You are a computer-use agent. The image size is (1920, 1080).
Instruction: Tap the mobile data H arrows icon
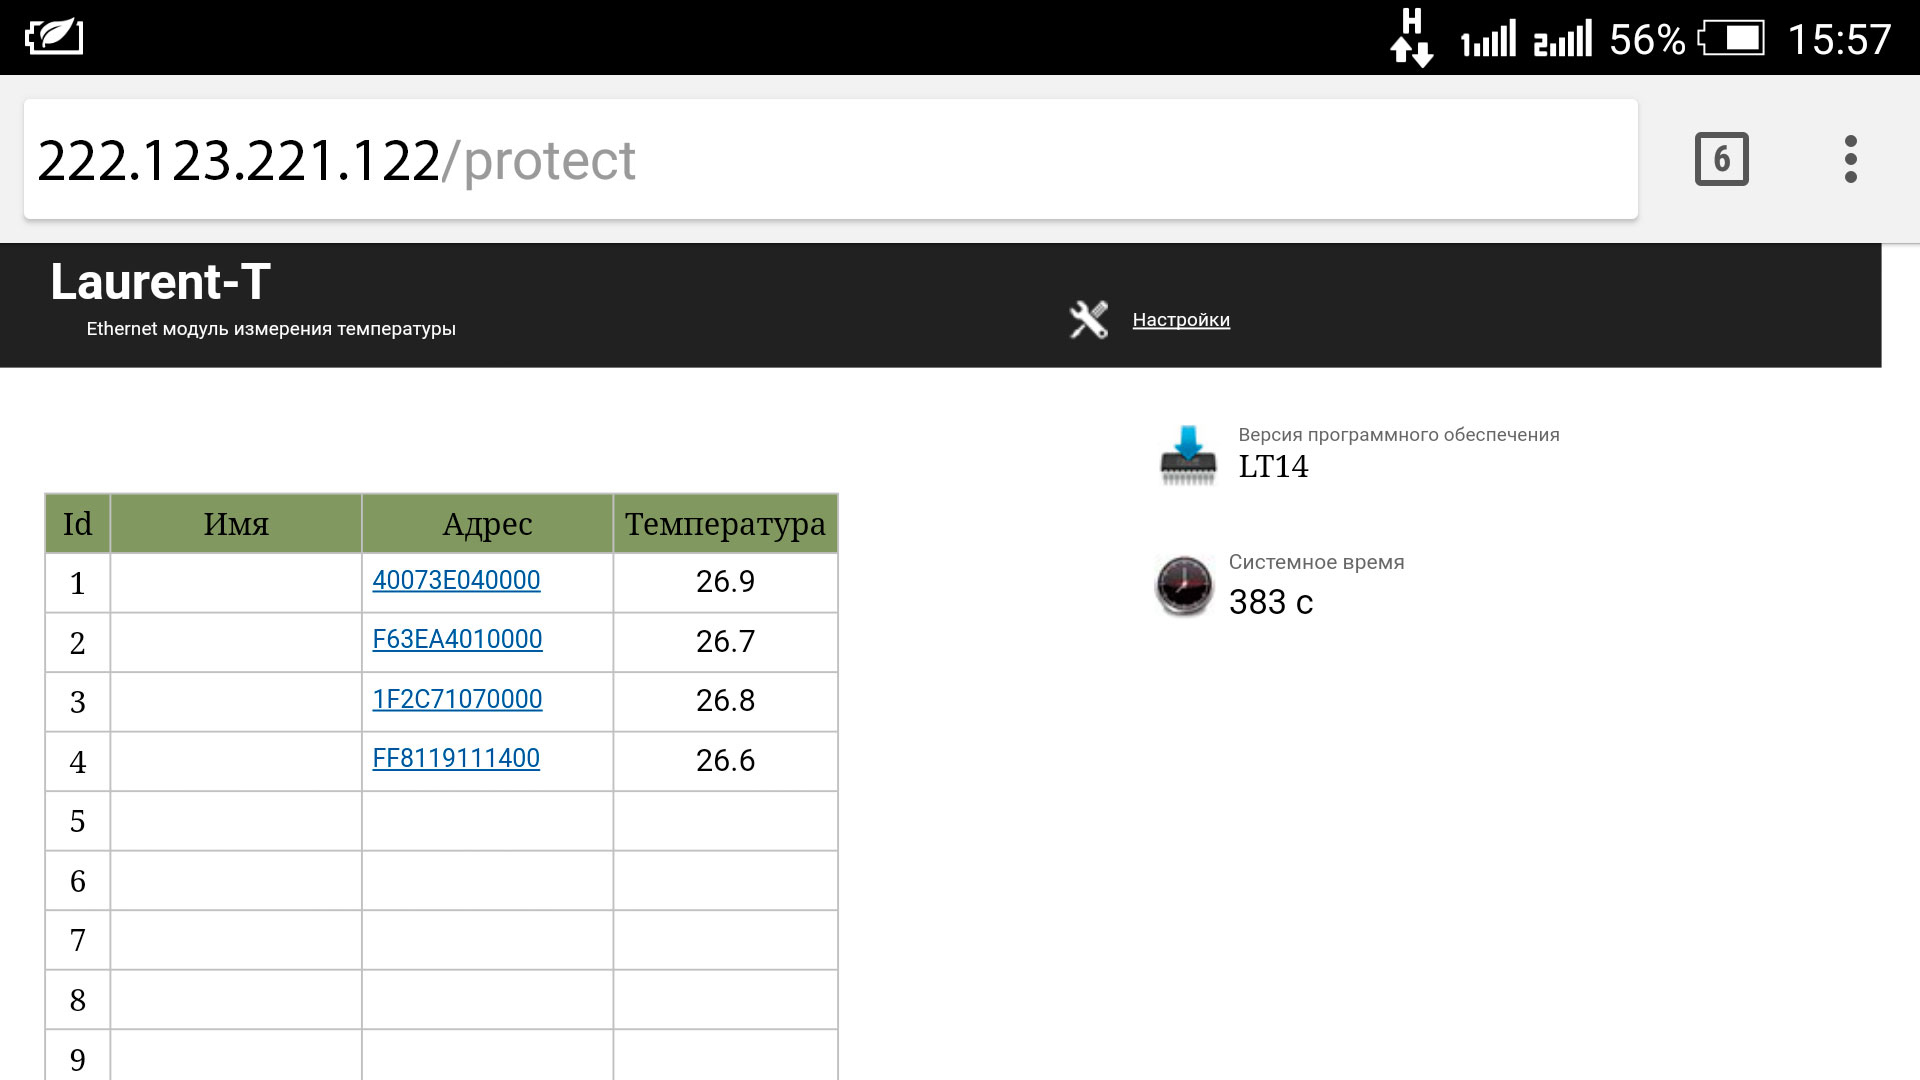click(1411, 38)
